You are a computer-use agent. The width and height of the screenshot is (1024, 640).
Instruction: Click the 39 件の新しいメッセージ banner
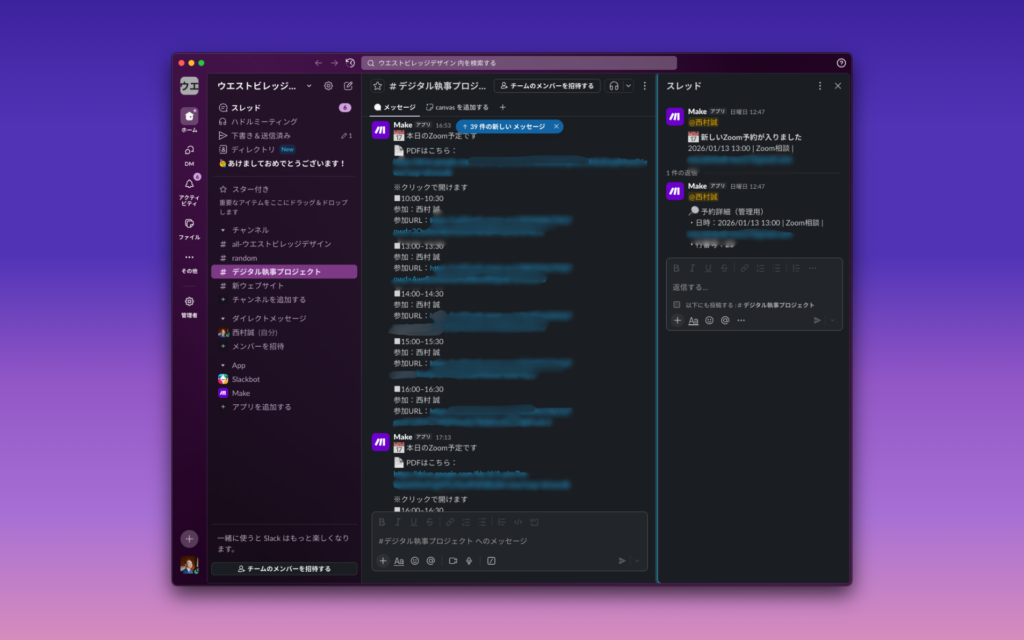[x=505, y=127]
